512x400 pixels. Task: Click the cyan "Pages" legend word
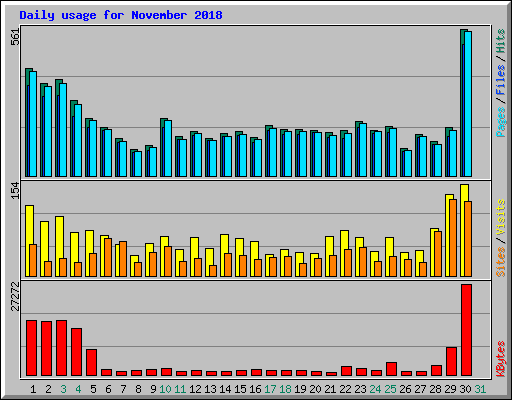tap(500, 122)
